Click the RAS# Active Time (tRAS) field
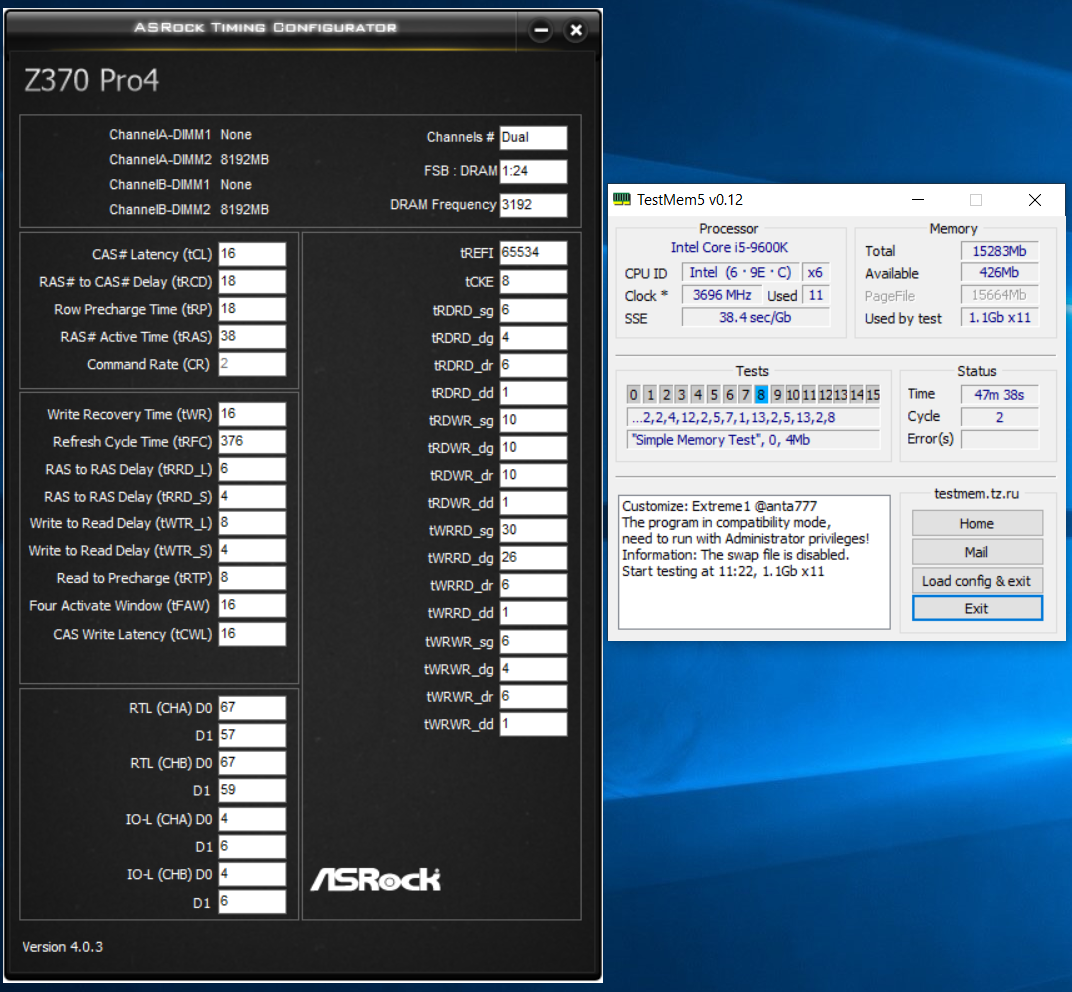 coord(252,336)
